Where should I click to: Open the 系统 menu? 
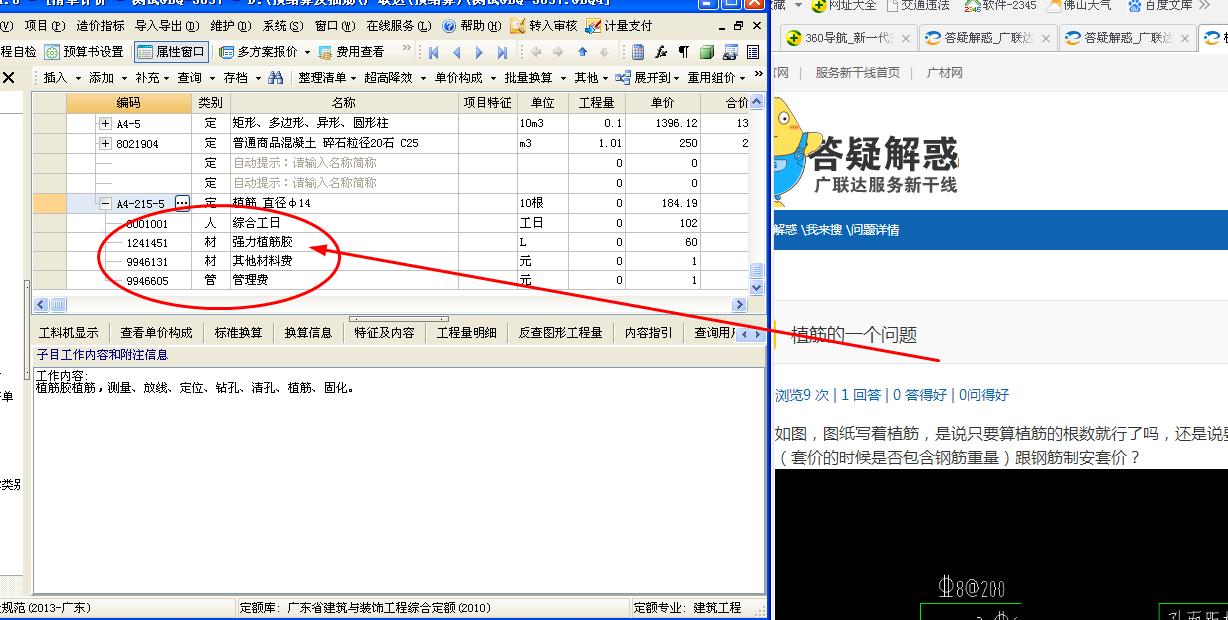(282, 26)
